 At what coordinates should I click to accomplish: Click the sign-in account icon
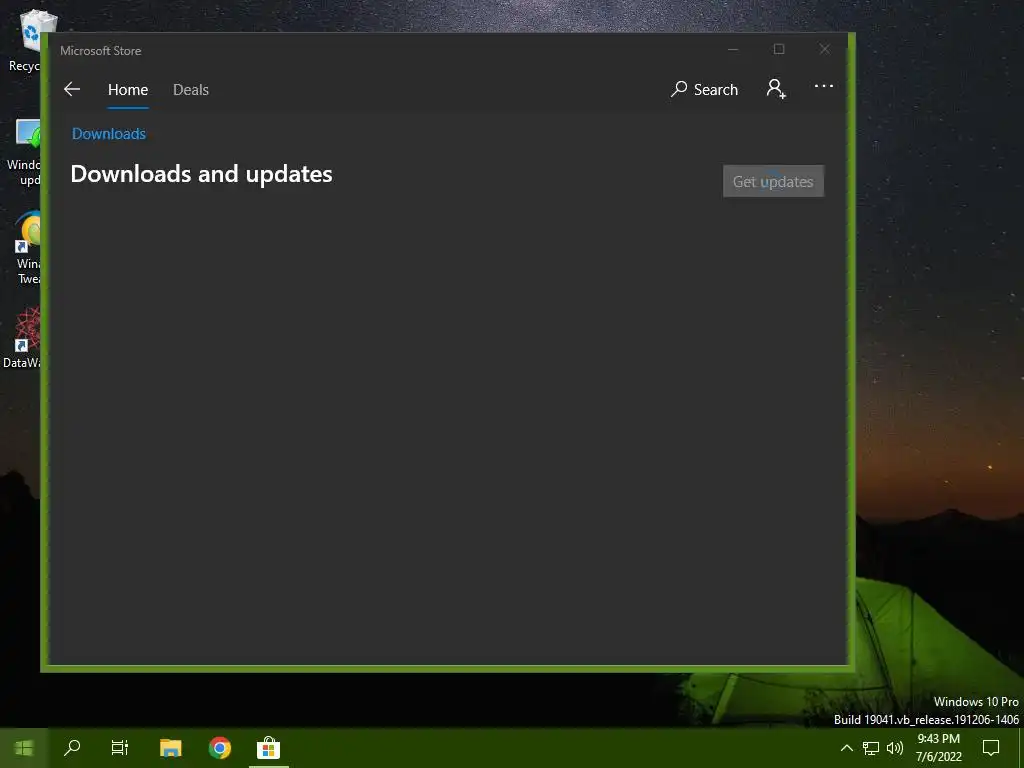776,89
